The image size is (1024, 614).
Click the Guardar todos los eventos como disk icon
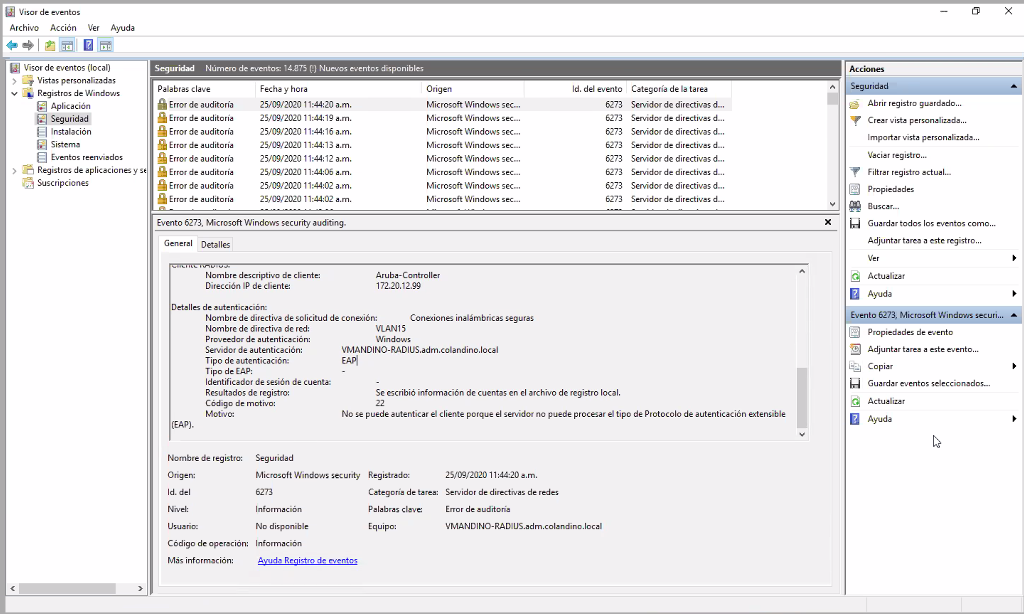click(x=855, y=223)
